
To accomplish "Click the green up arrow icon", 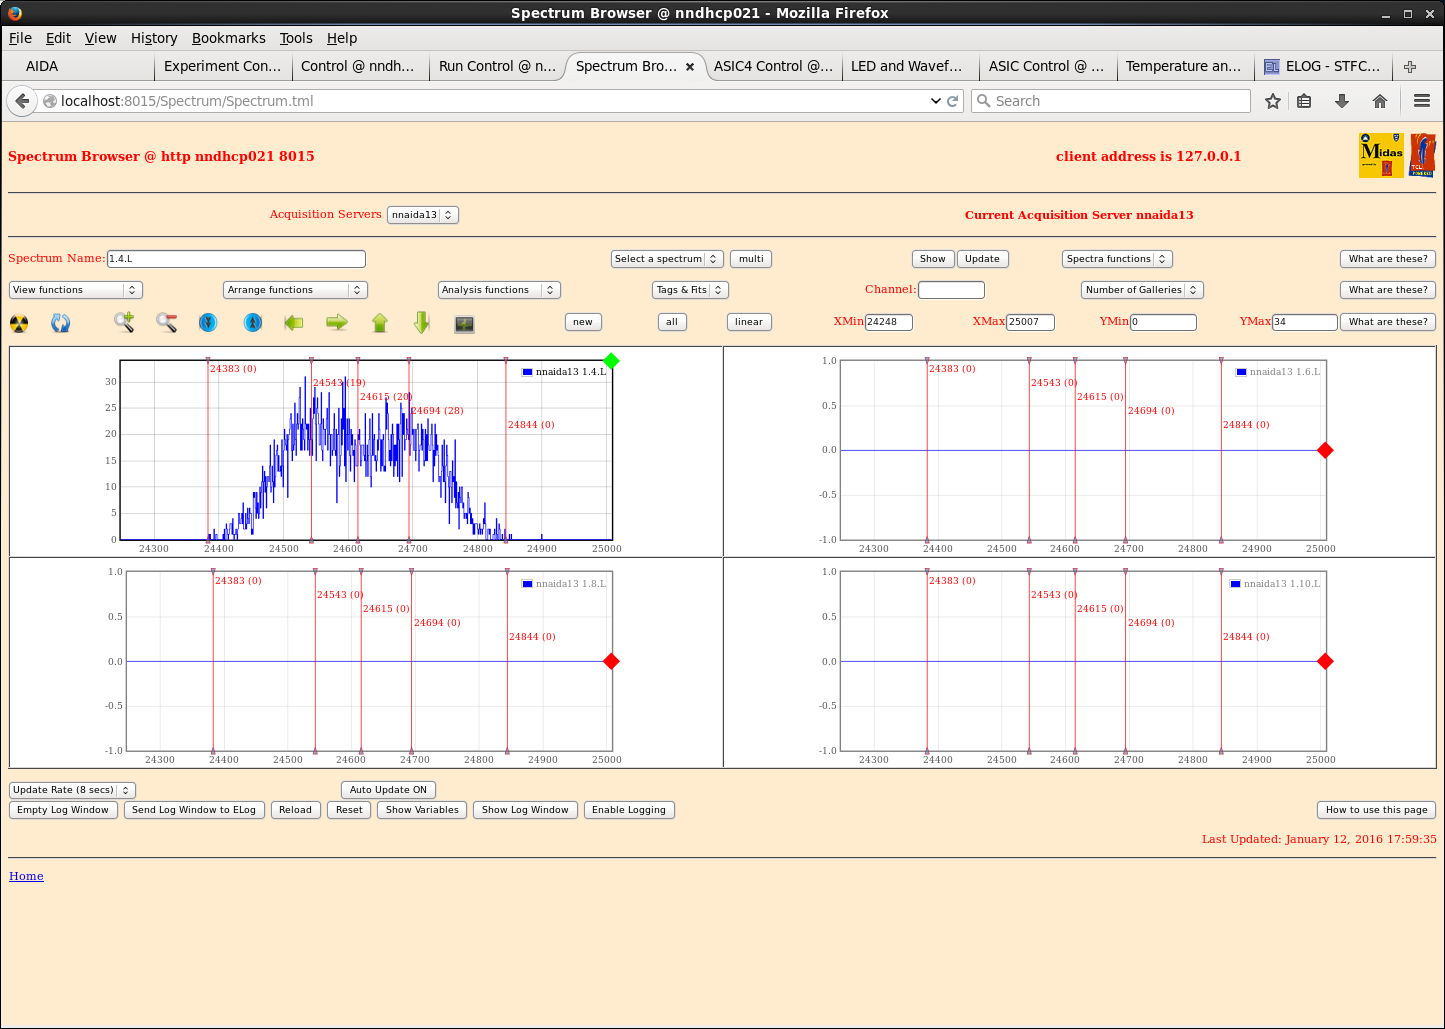I will (x=380, y=322).
